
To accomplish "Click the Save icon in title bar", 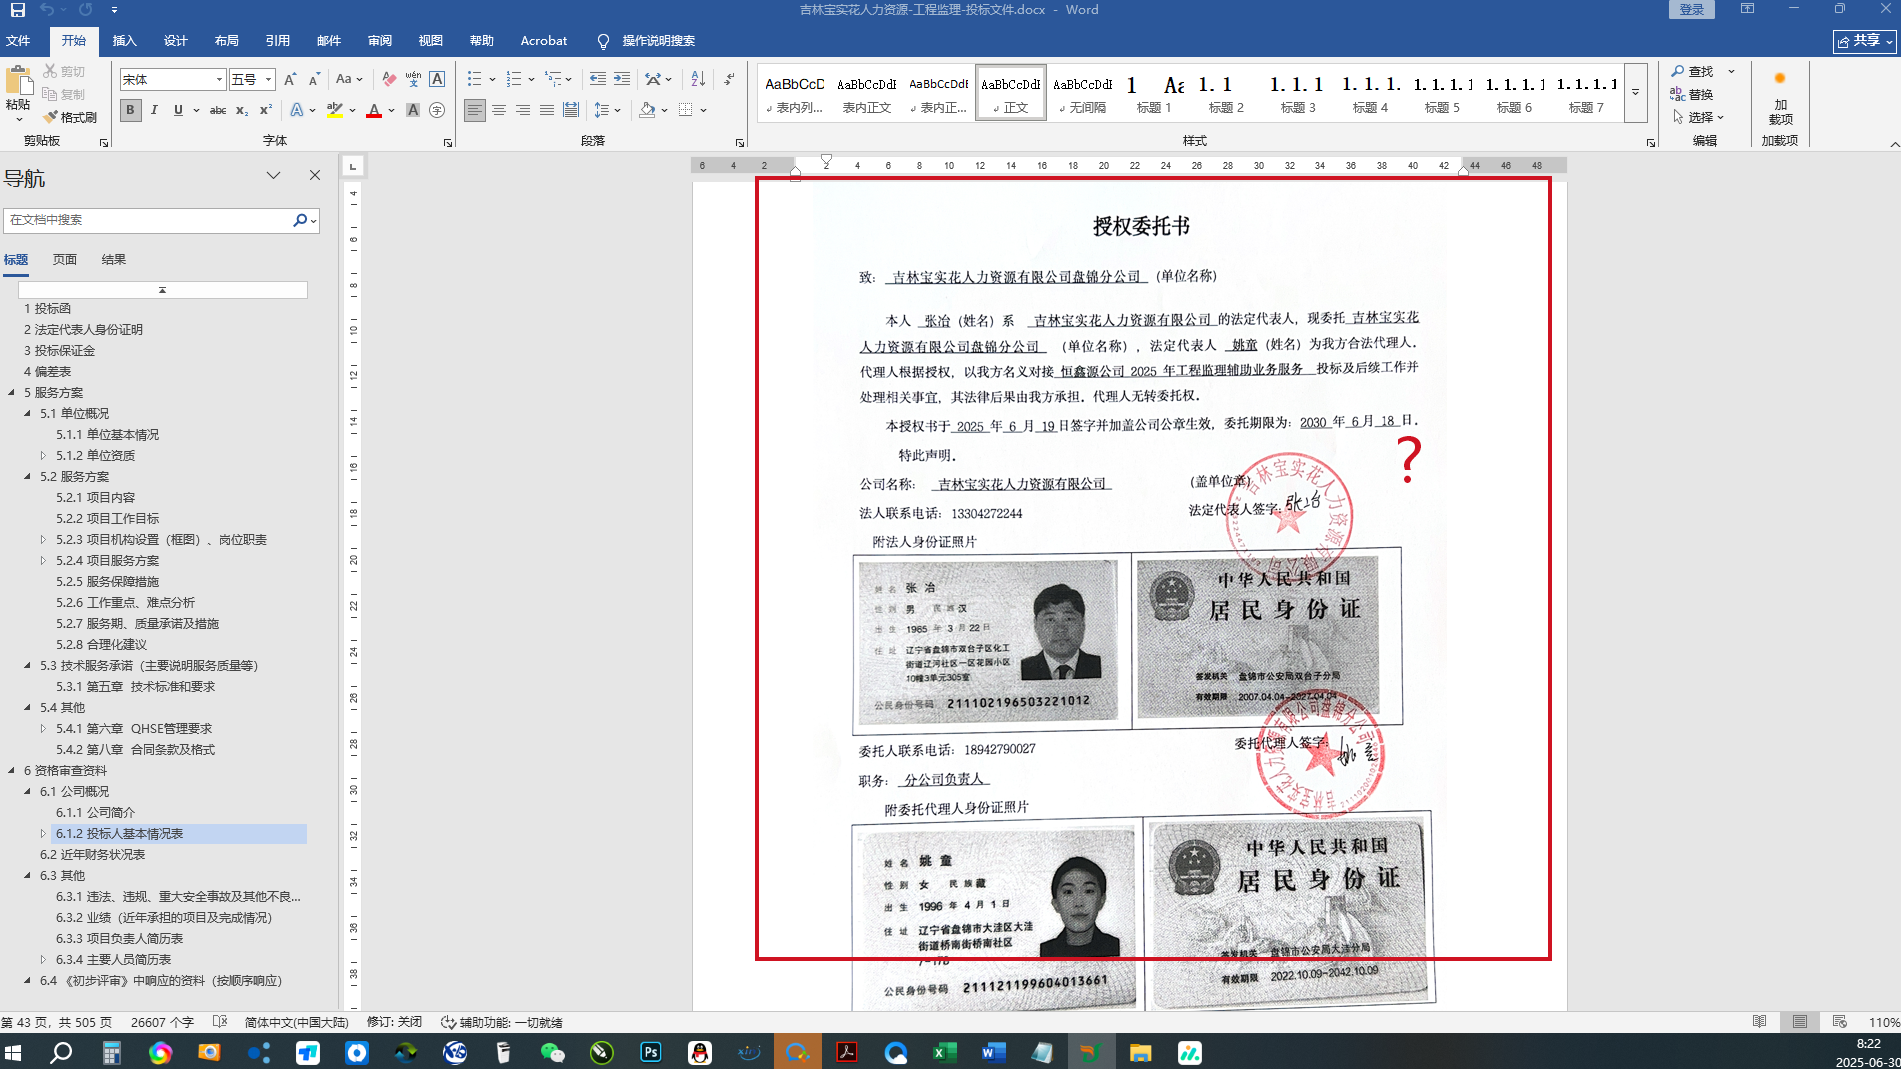I will 17,10.
